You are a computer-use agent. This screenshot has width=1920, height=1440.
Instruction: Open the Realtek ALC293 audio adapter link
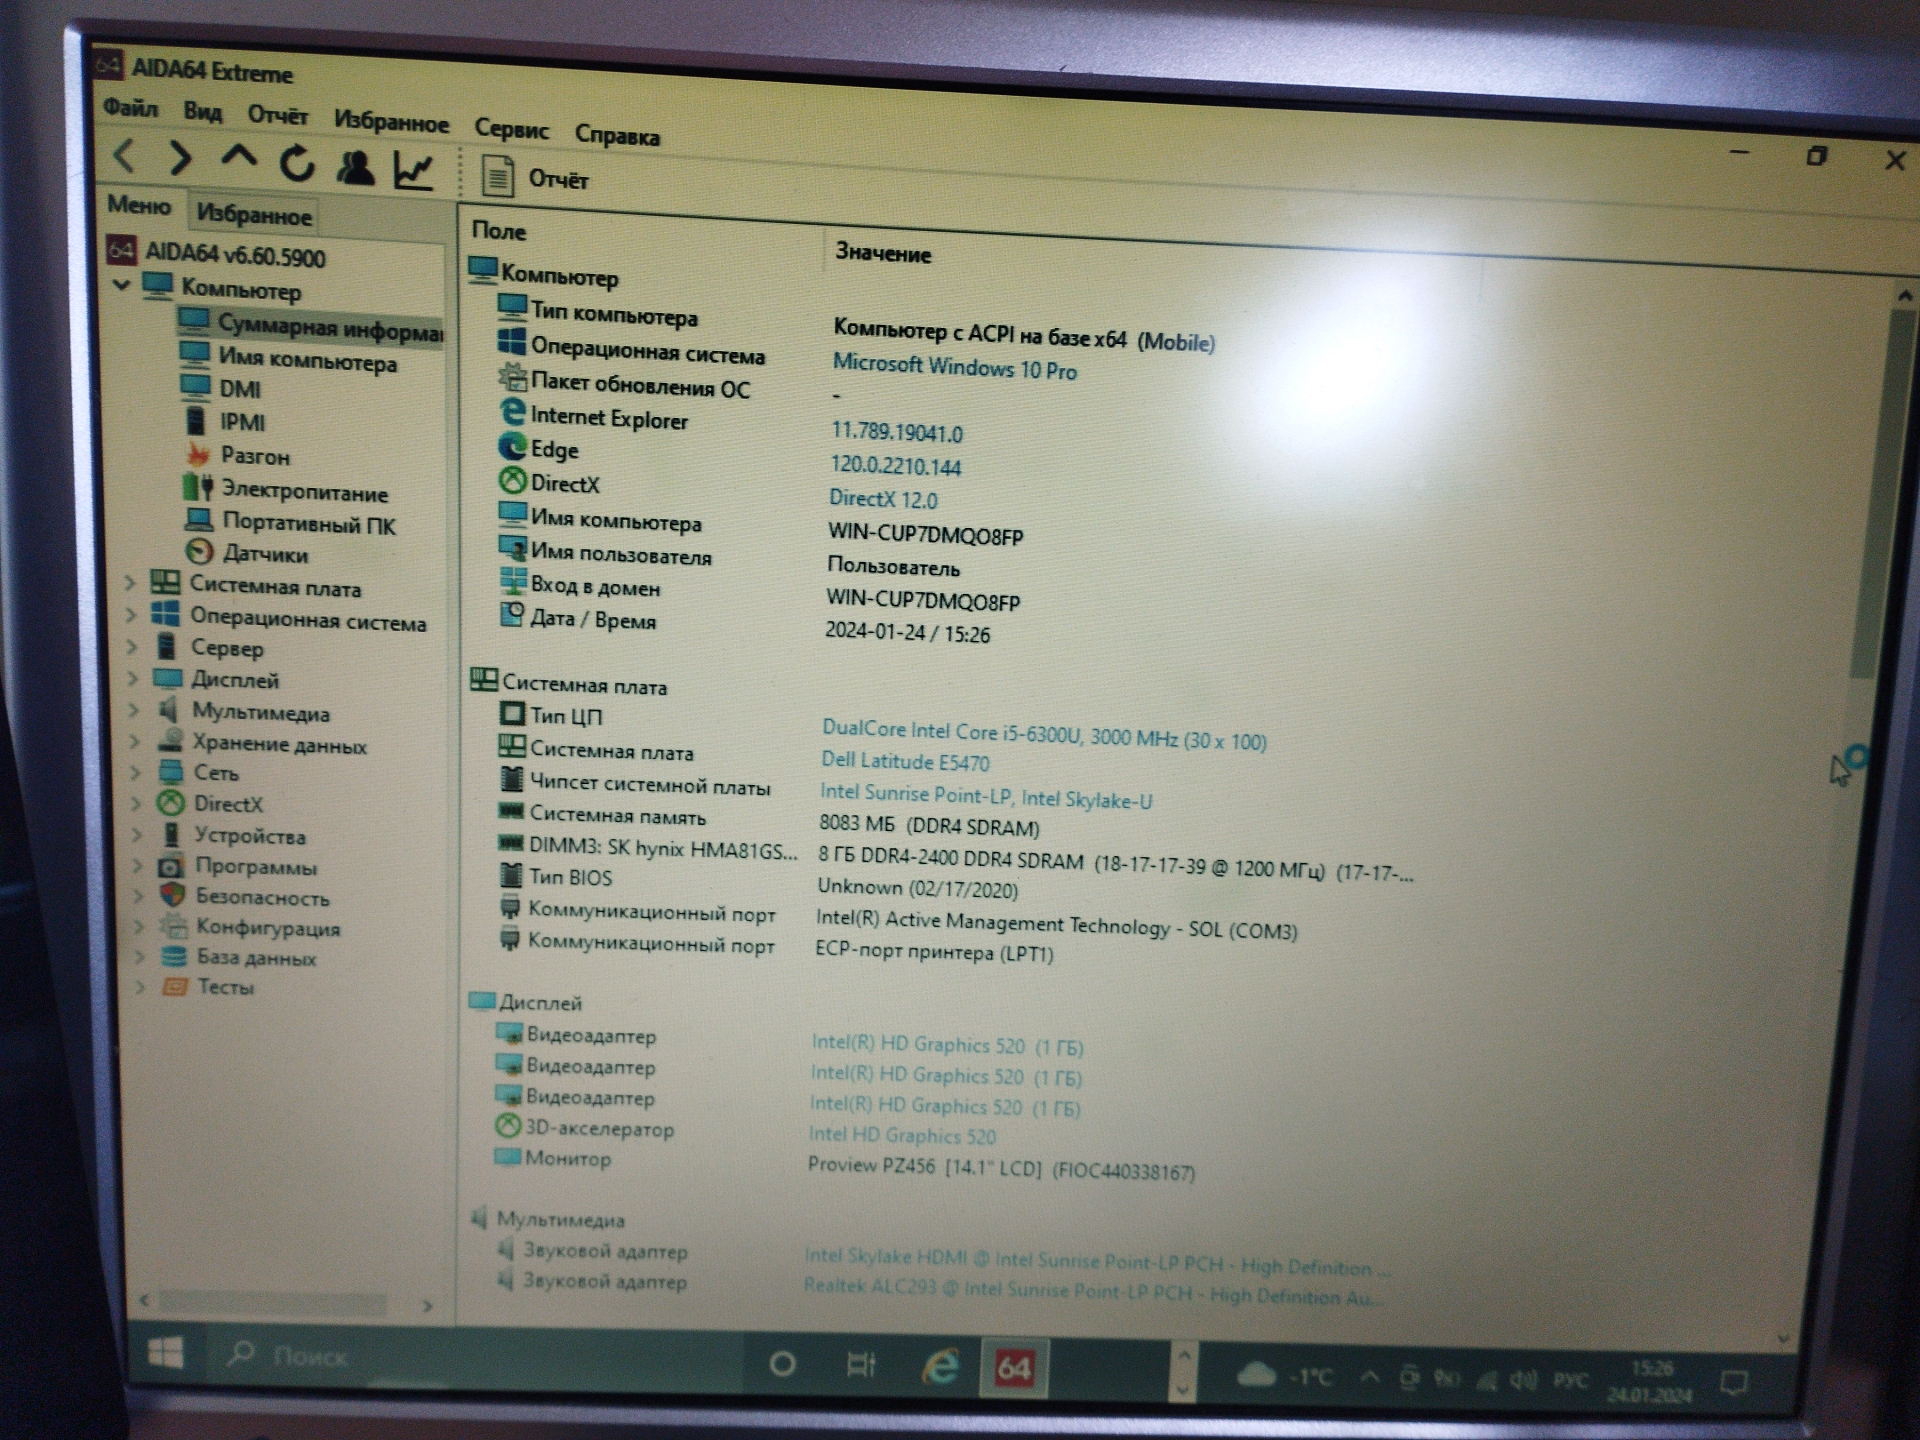1094,1292
